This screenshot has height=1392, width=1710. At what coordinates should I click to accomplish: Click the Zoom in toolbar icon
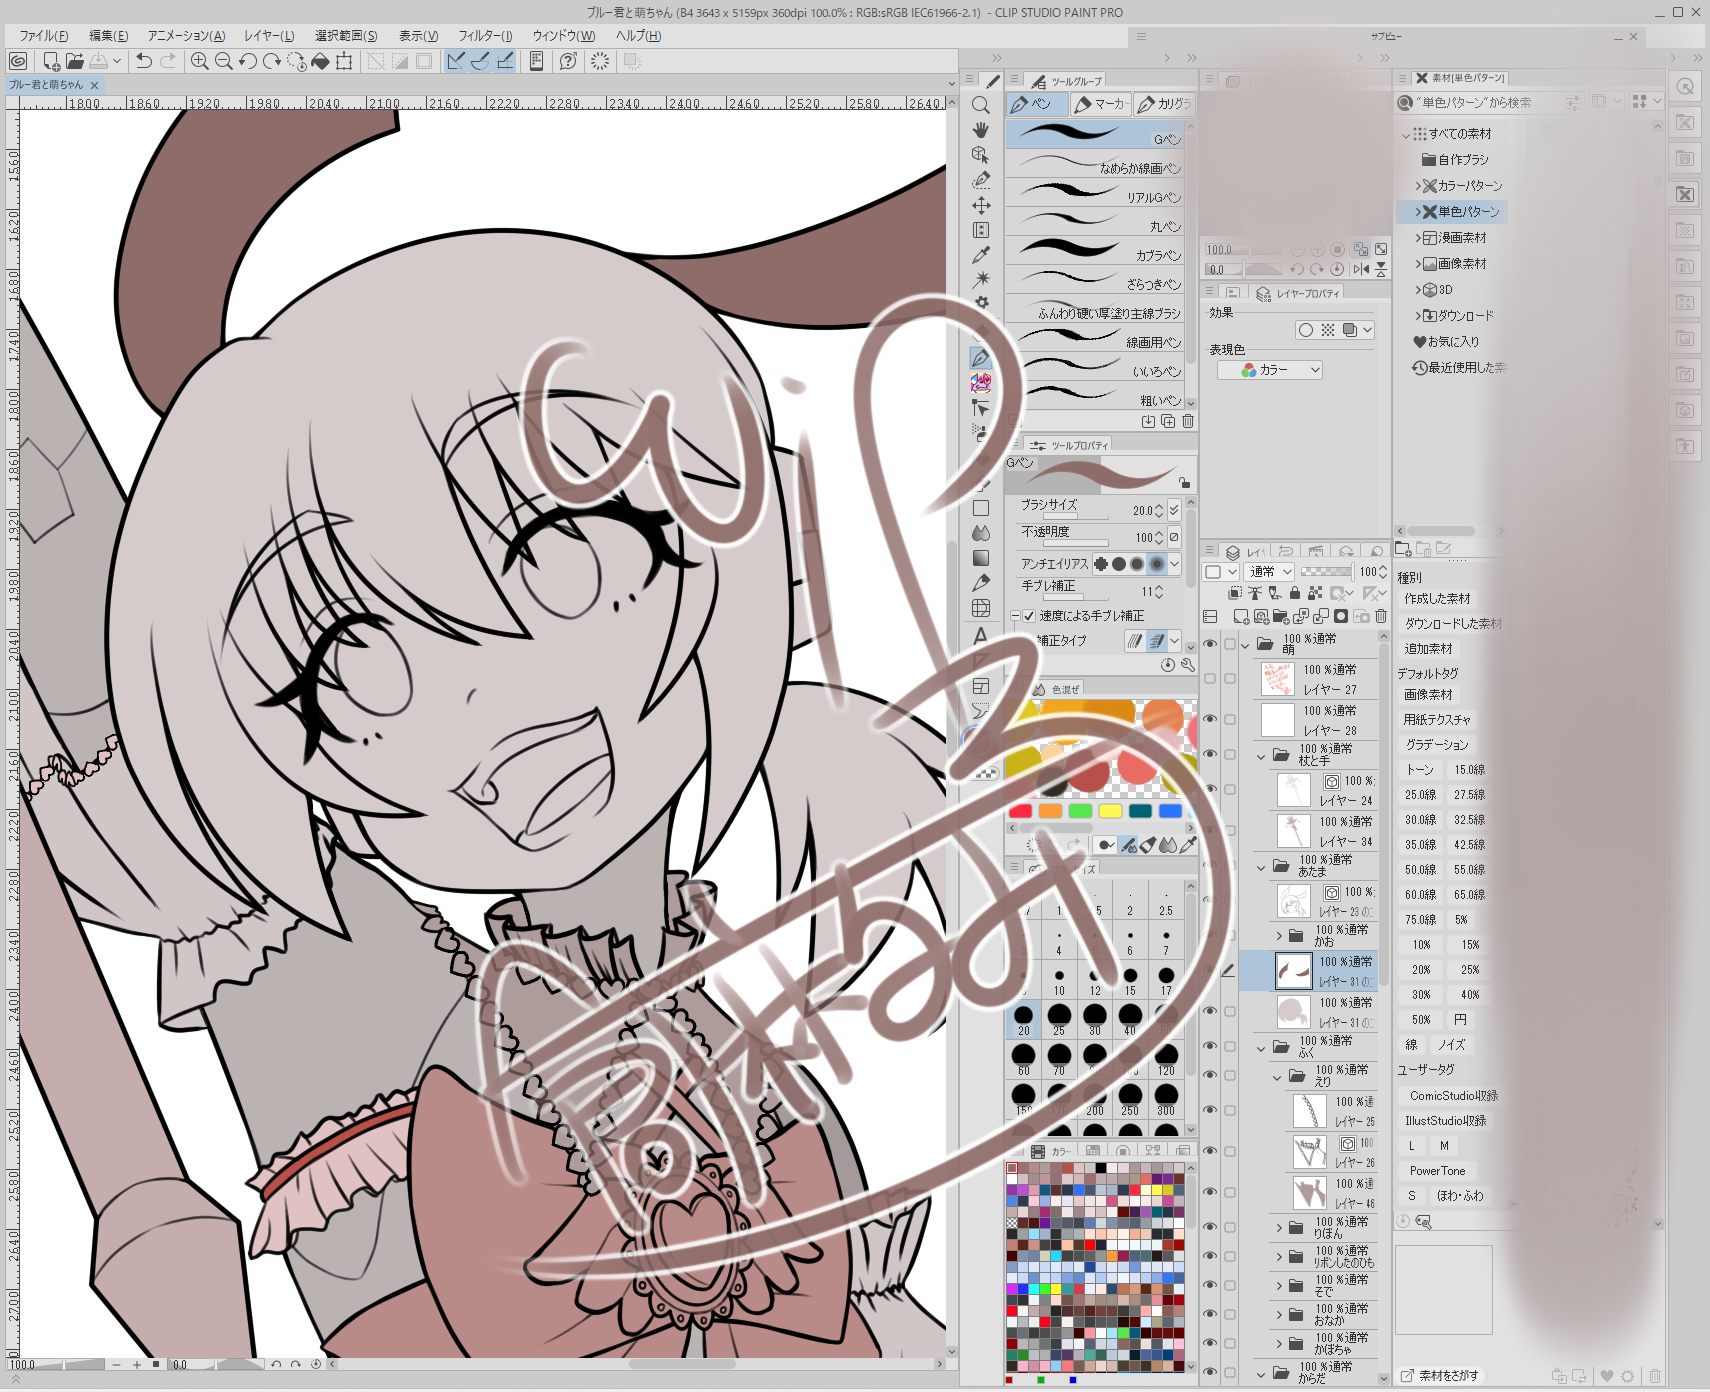tap(200, 61)
